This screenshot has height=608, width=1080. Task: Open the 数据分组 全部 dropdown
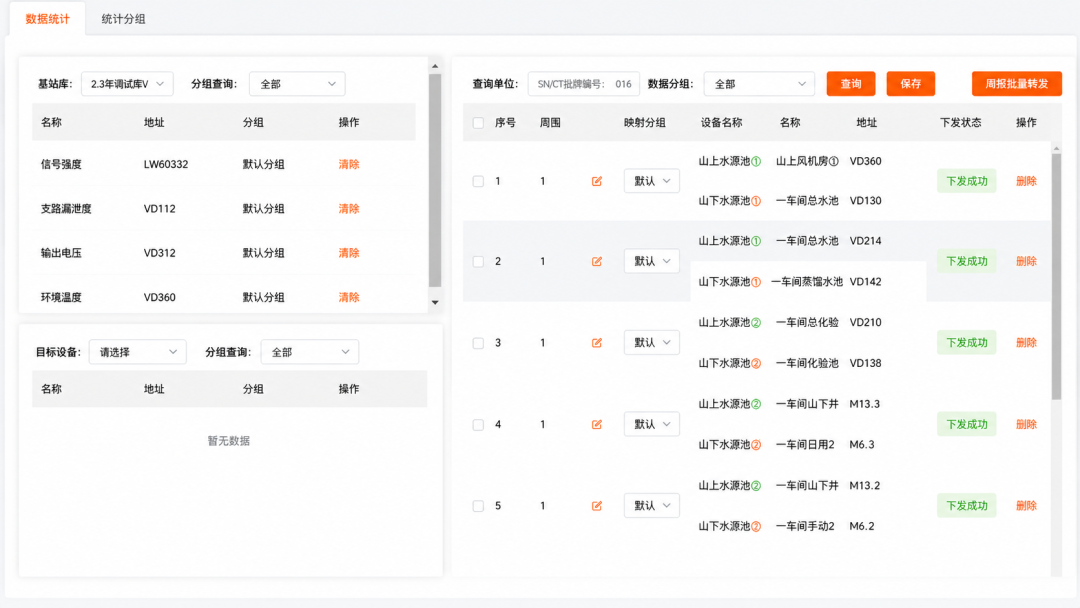tap(759, 84)
